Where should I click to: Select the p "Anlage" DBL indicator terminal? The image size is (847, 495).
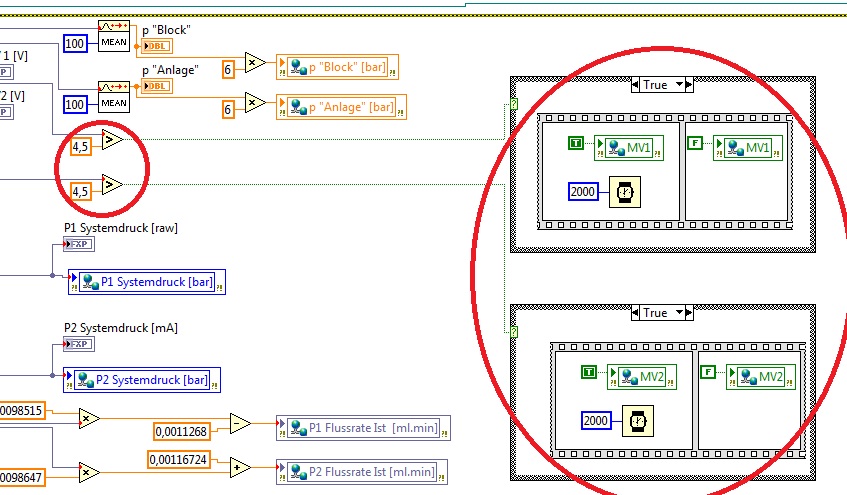pyautogui.click(x=157, y=86)
